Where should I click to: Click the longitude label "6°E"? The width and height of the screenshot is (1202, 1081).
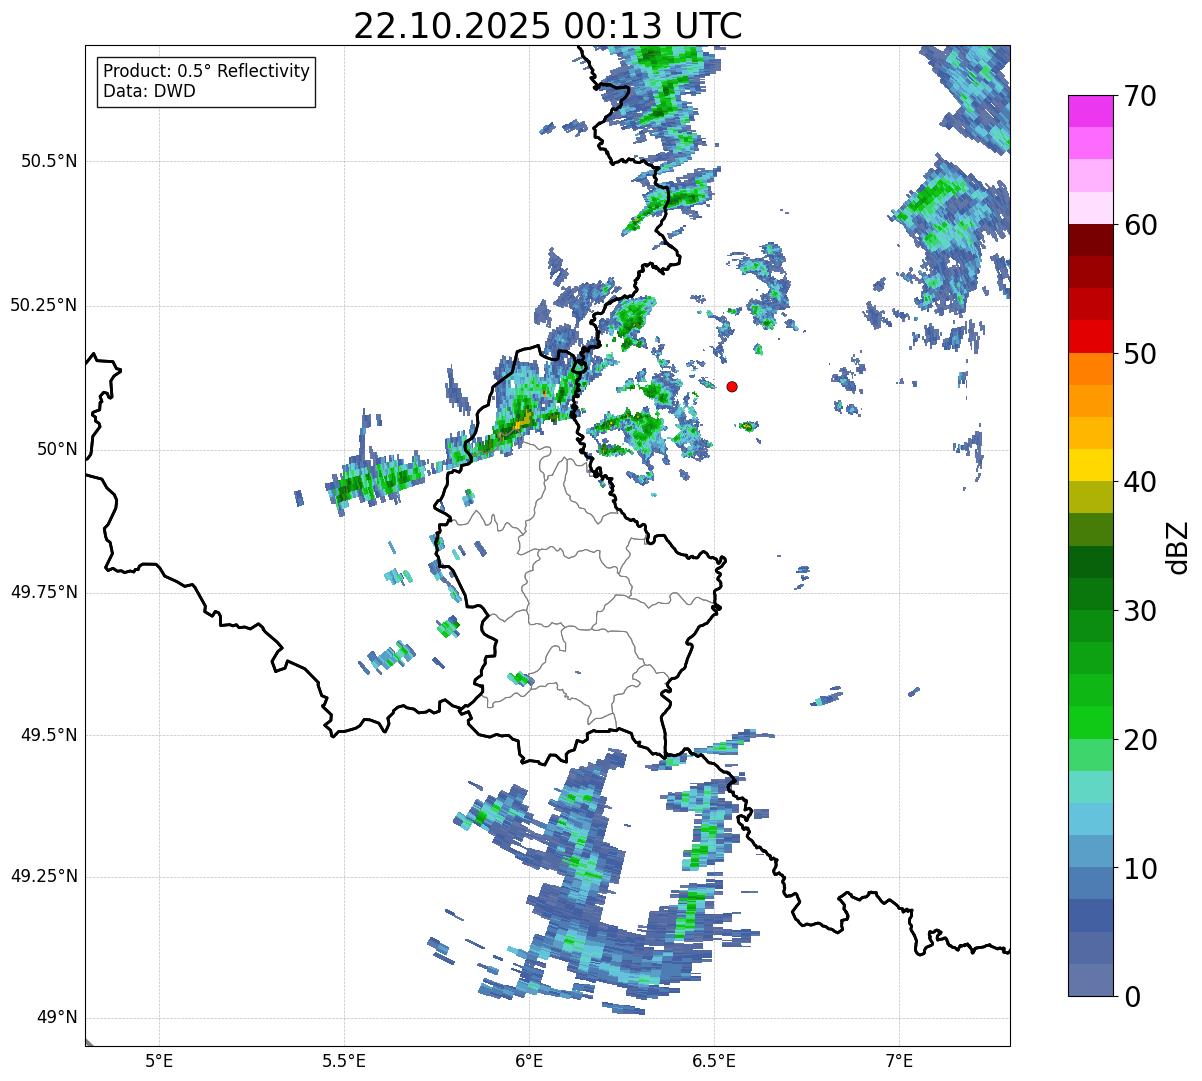529,1061
